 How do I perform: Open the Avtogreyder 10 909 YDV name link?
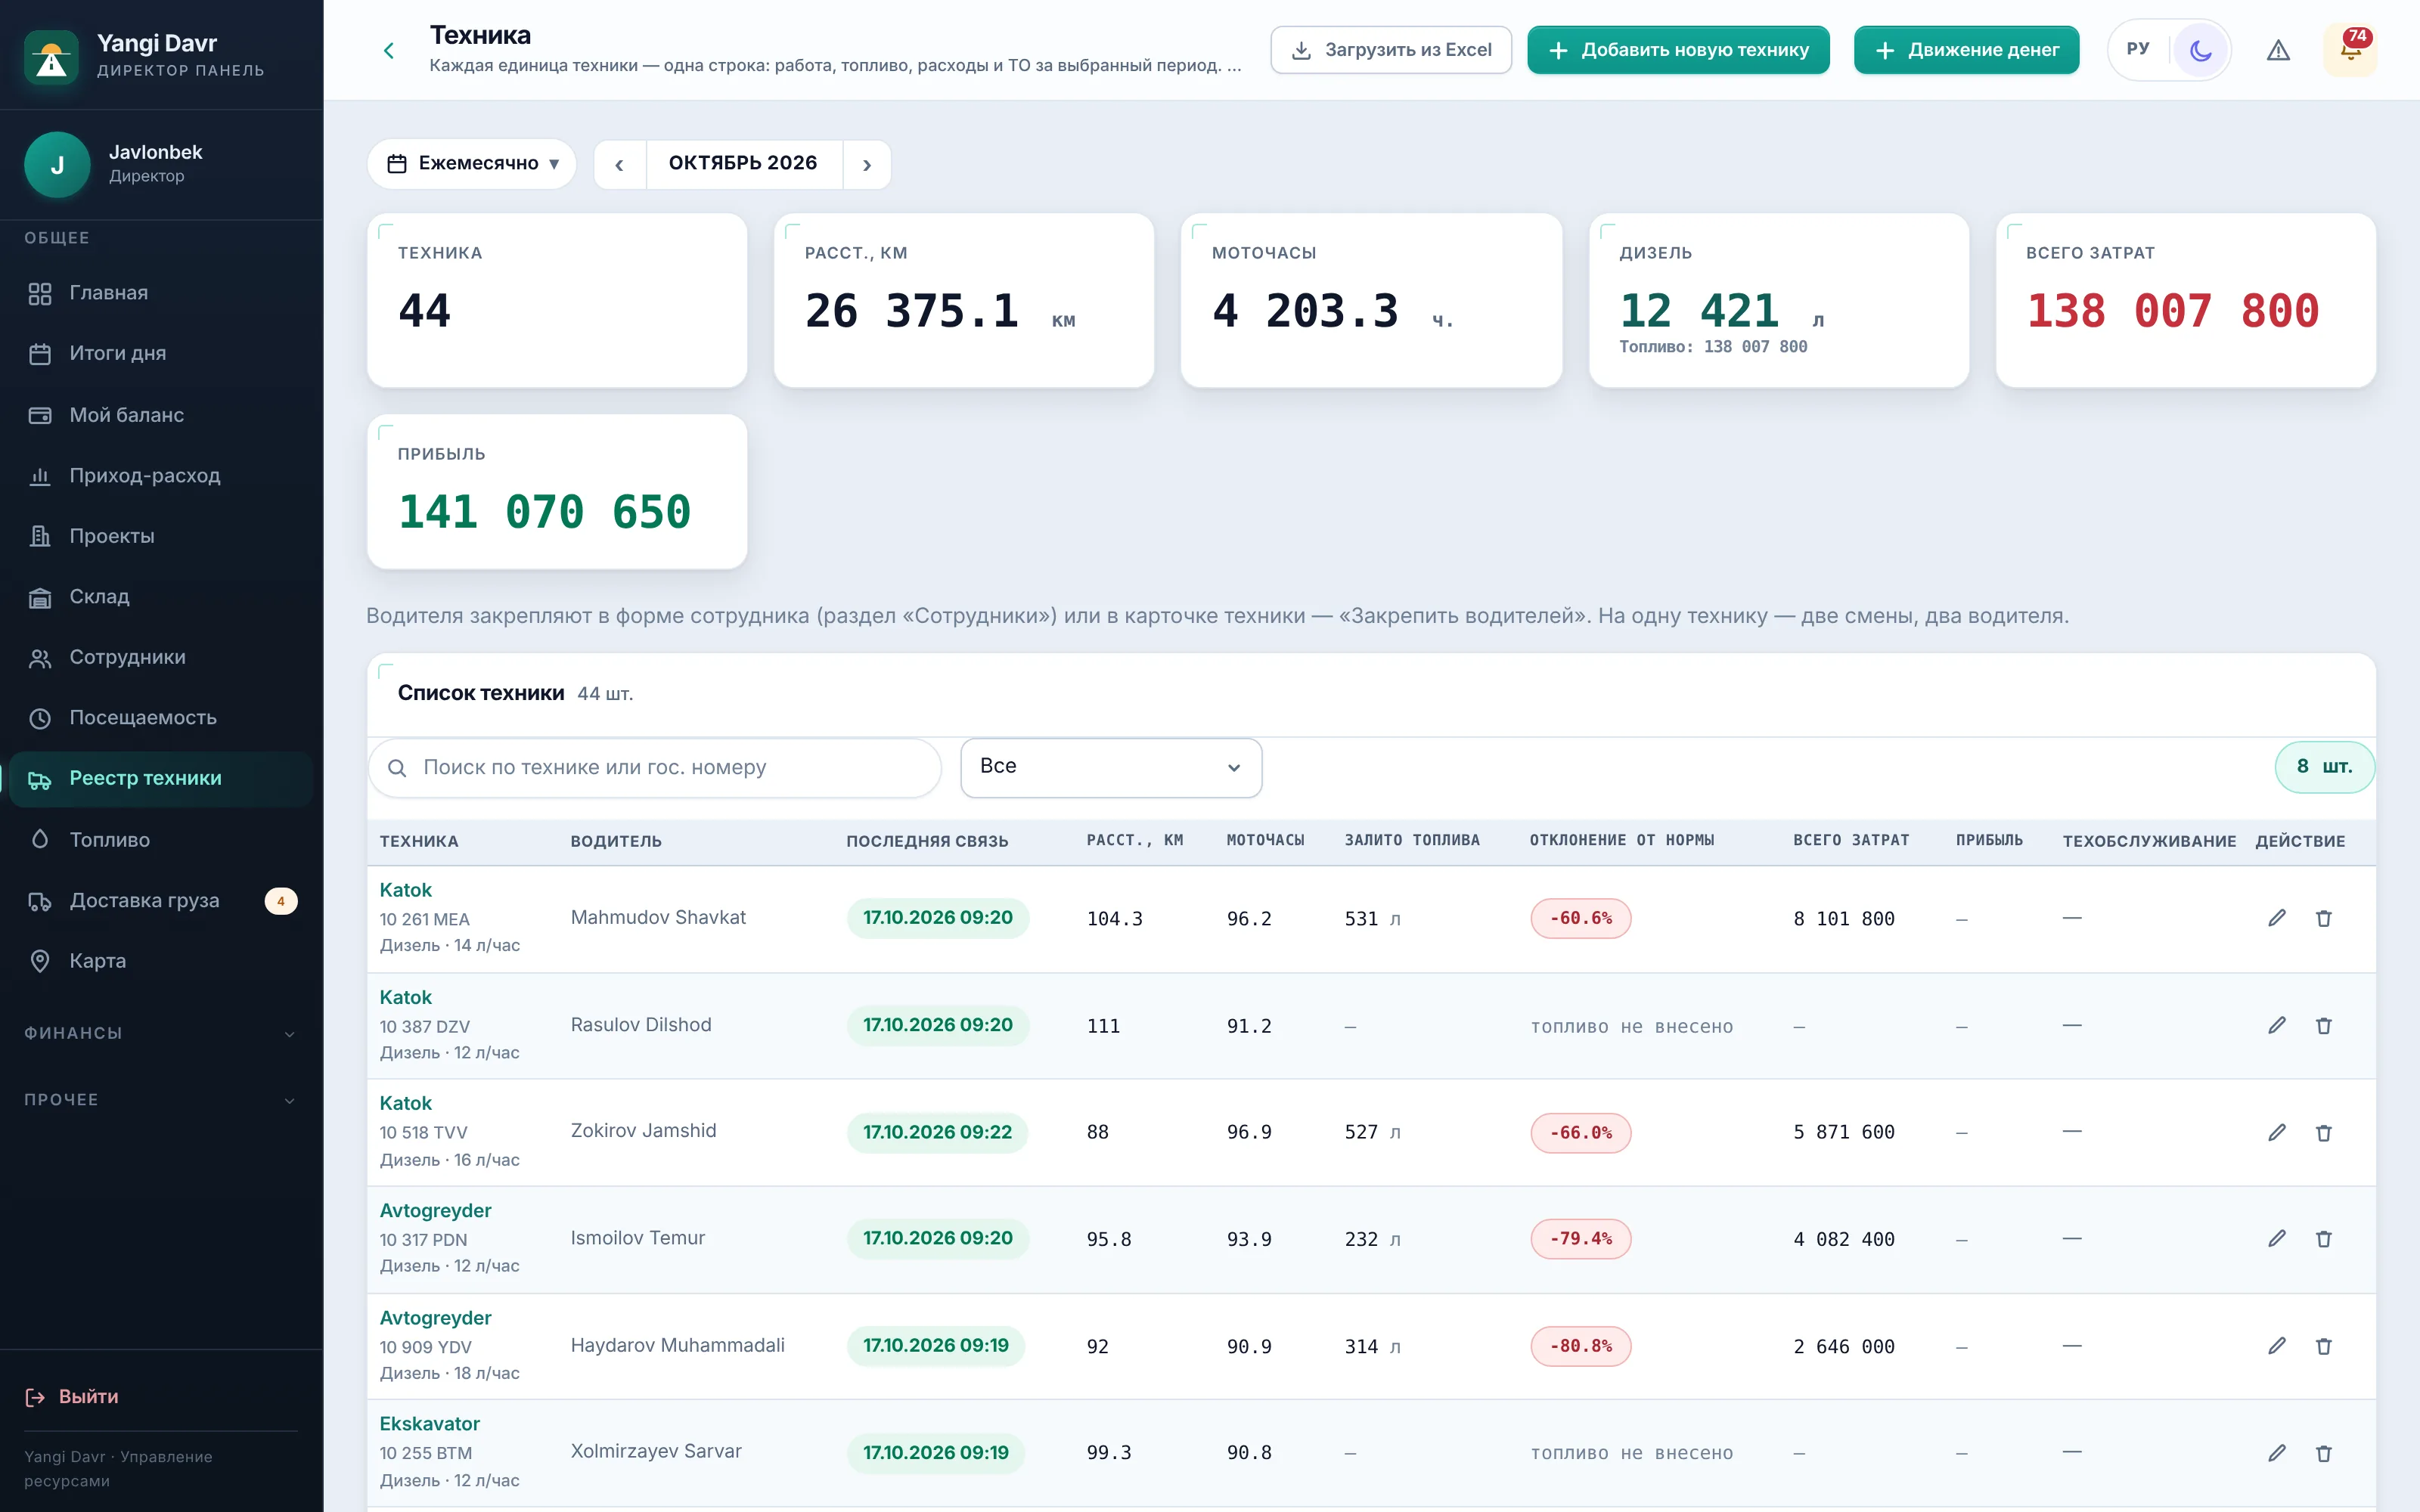coord(435,1318)
